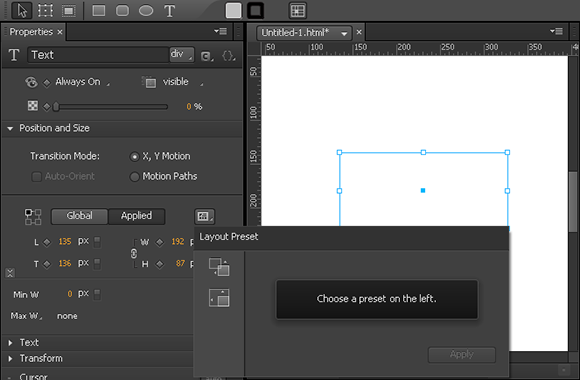Switch to Applied coordinates
This screenshot has height=380, width=580.
coord(136,216)
